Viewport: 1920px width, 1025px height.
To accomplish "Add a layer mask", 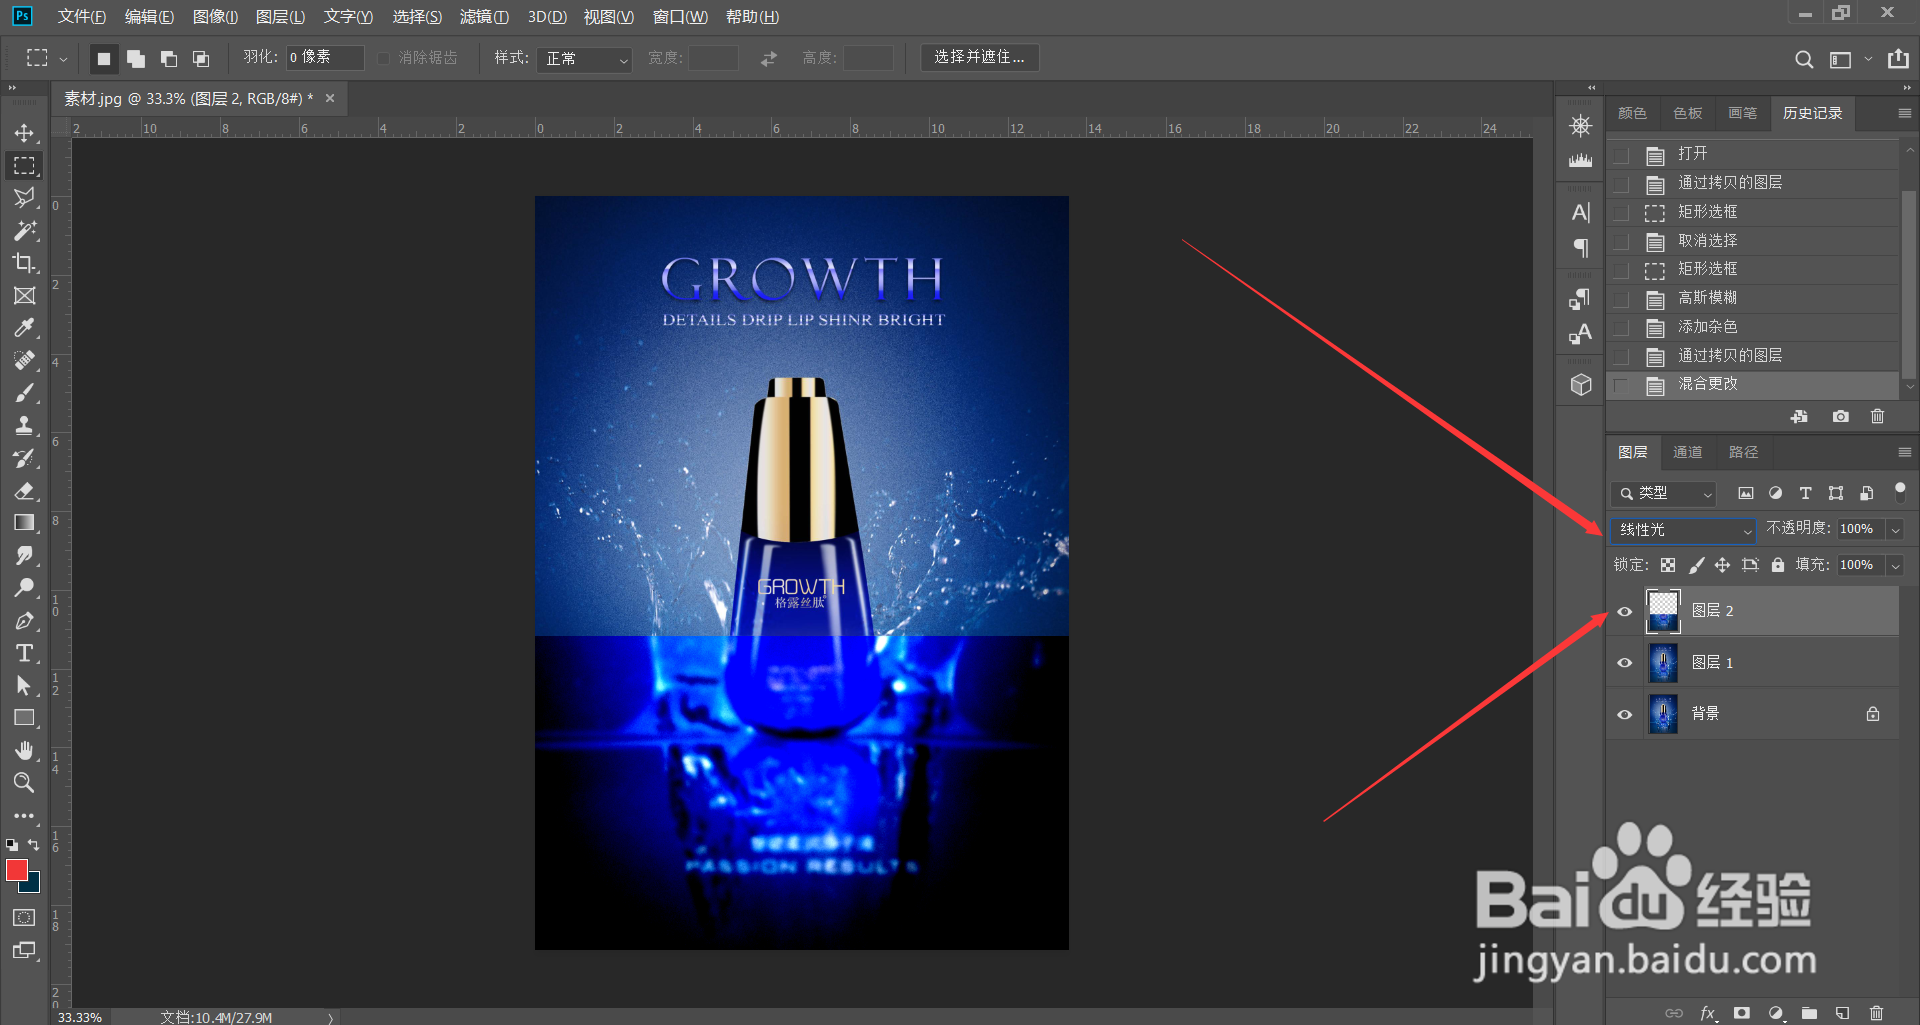I will (1742, 1013).
